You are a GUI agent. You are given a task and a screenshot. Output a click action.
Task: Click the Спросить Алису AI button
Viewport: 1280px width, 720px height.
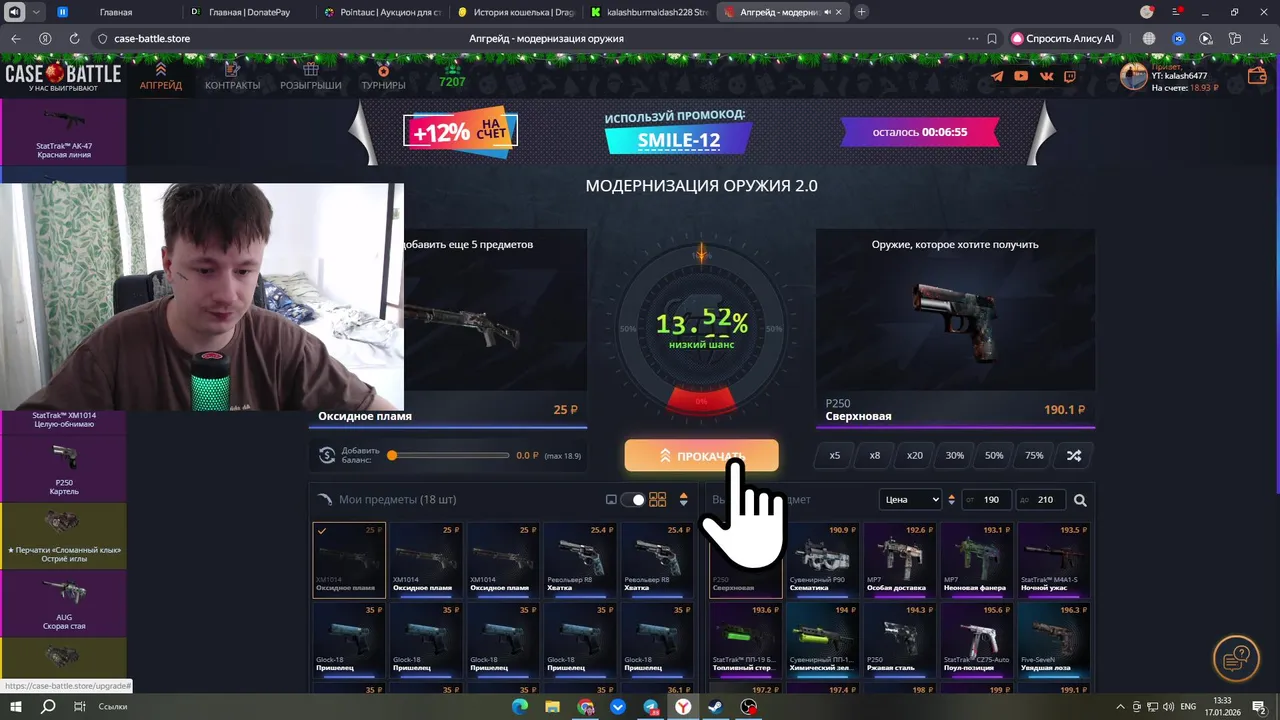(x=1063, y=38)
